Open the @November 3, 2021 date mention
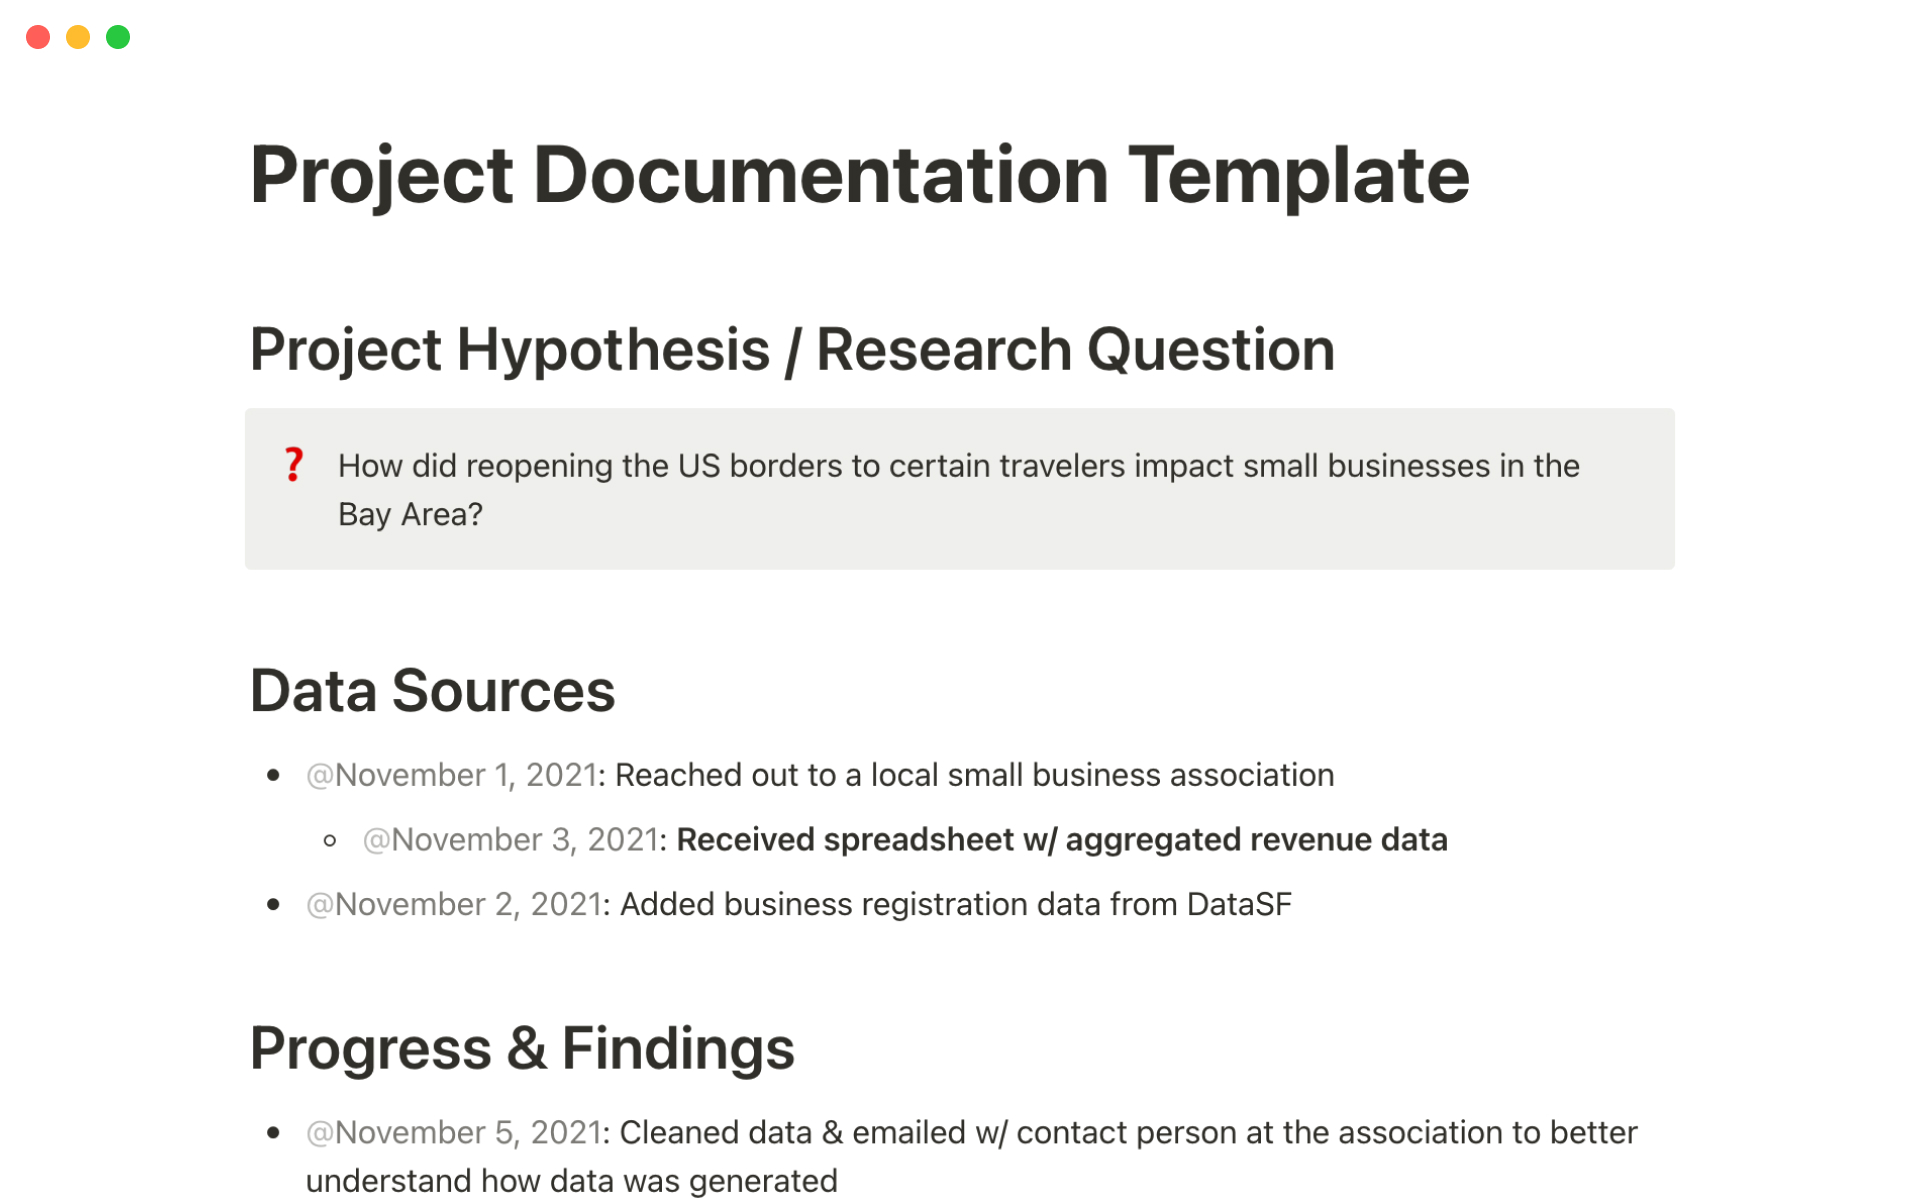The image size is (1920, 1200). (510, 840)
